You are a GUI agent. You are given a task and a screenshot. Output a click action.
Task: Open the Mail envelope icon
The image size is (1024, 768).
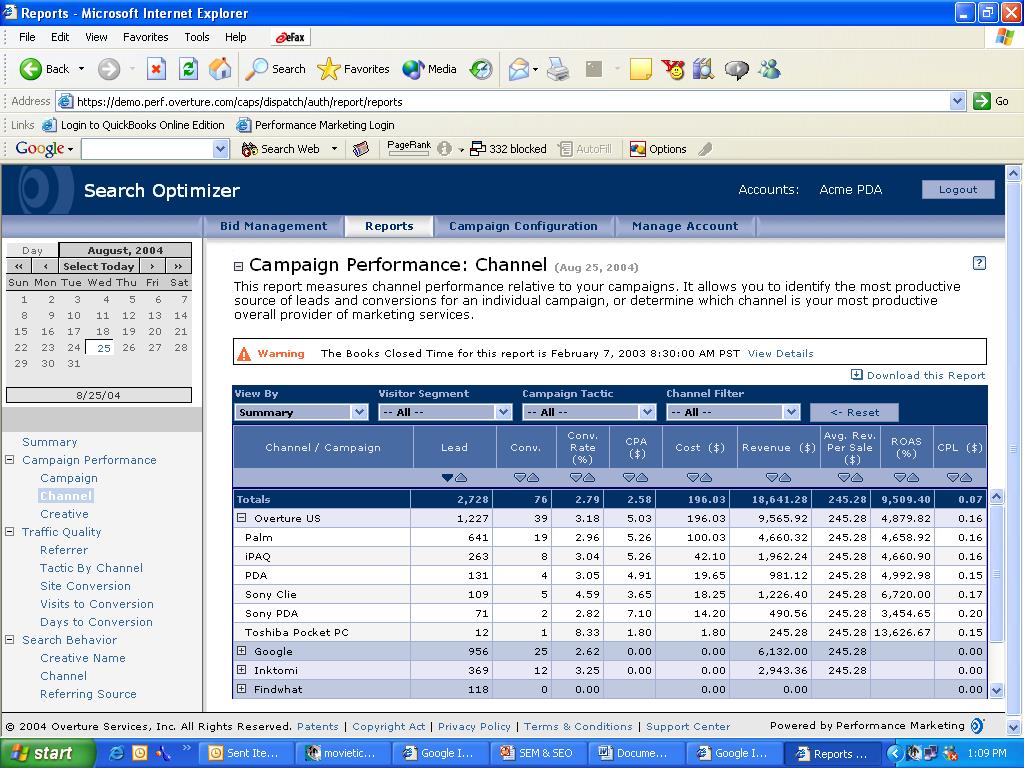(x=519, y=69)
